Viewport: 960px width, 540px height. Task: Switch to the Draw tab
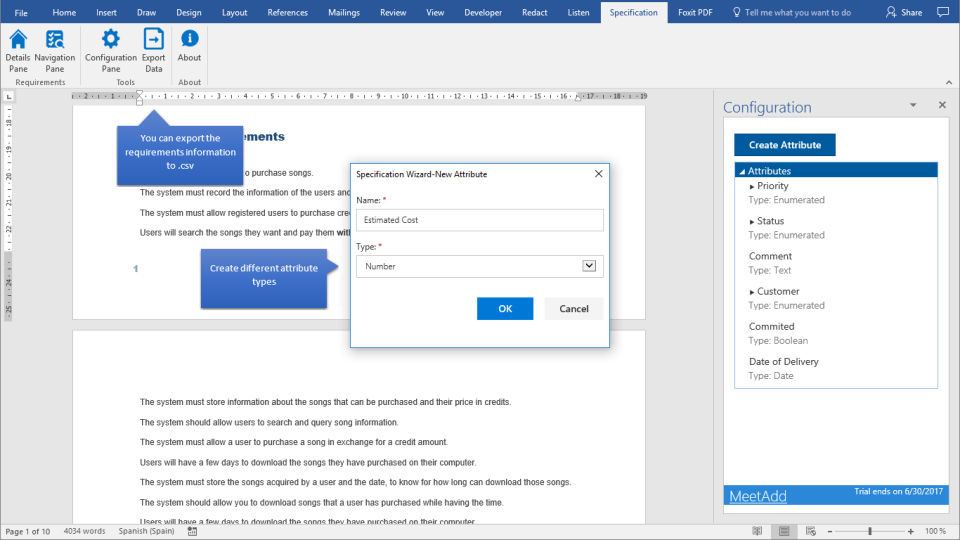coord(146,12)
